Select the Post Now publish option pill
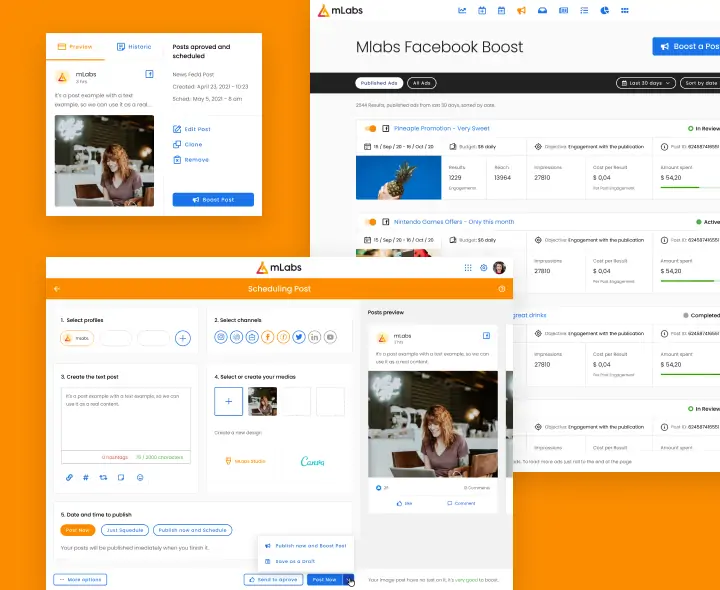Screen dimensions: 720x590 (78, 530)
